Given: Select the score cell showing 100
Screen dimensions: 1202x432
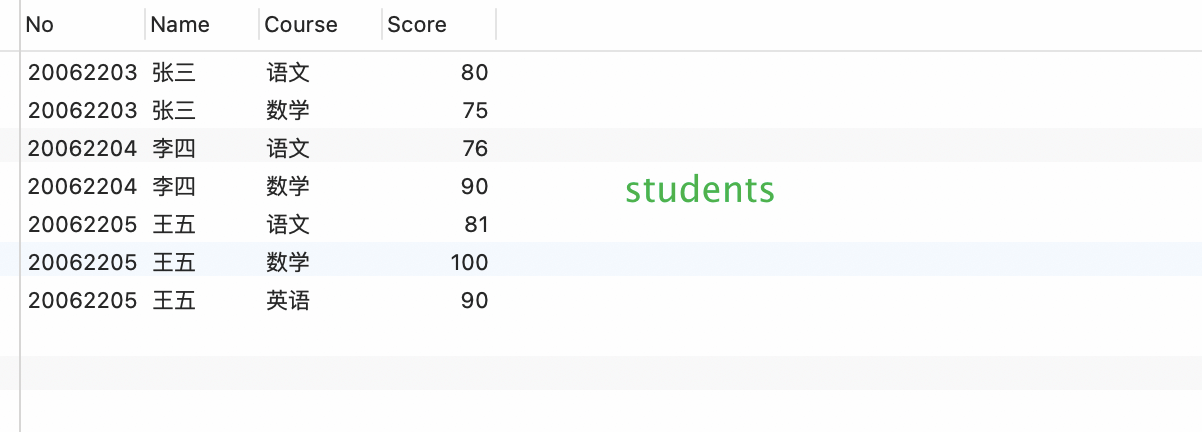Looking at the screenshot, I should pyautogui.click(x=469, y=262).
